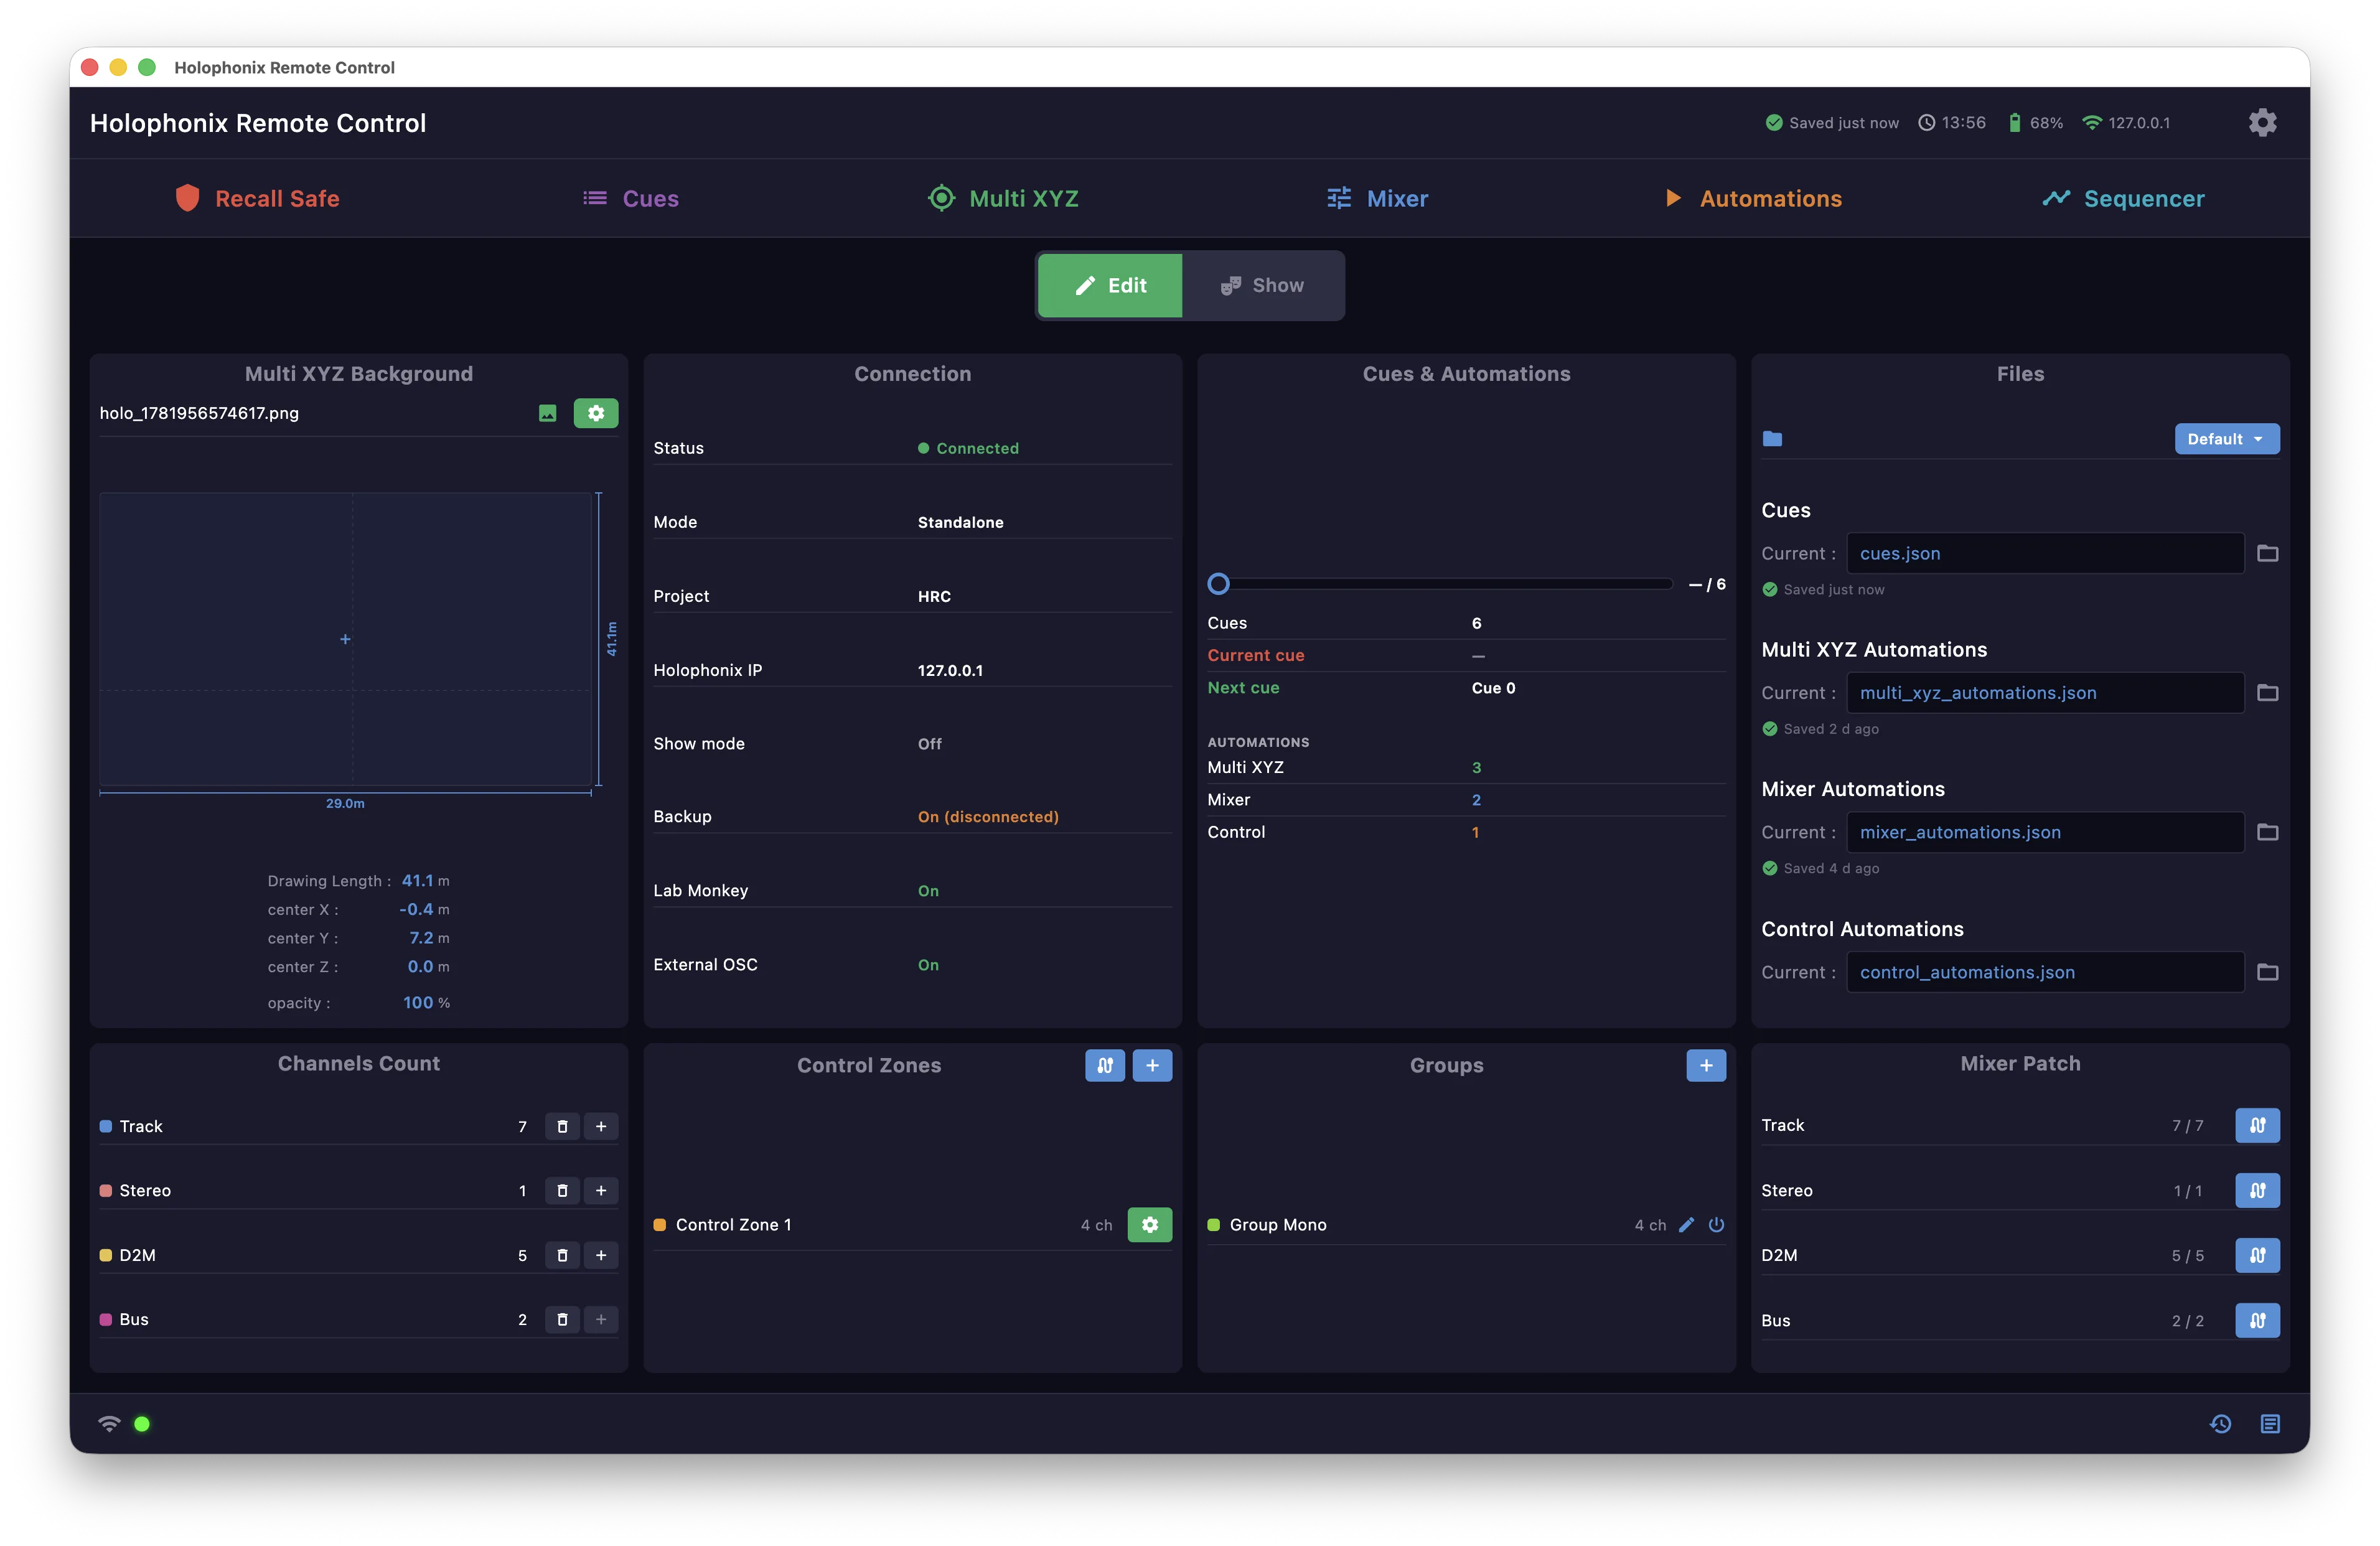Browse for multi_xyz_automations.json file
Viewport: 2380px width, 1546px height.
point(2267,693)
